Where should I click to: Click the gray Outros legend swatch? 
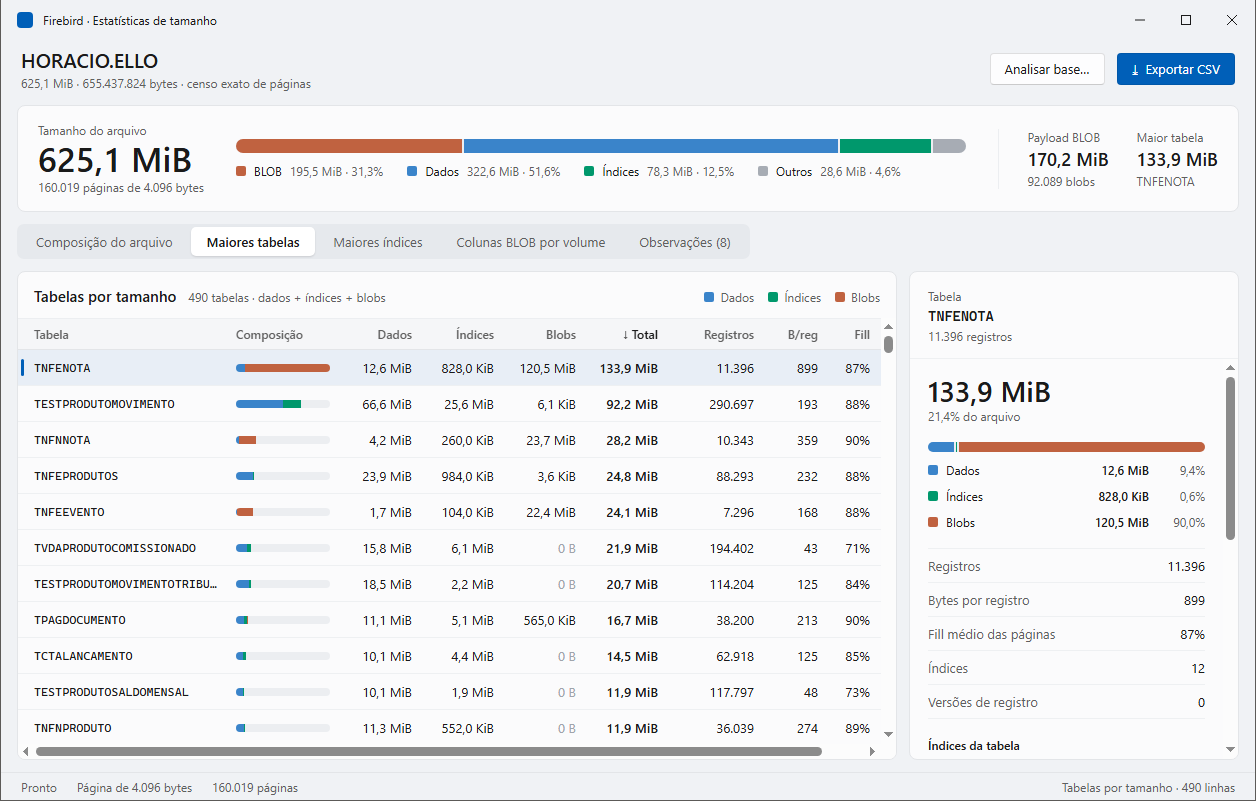763,172
